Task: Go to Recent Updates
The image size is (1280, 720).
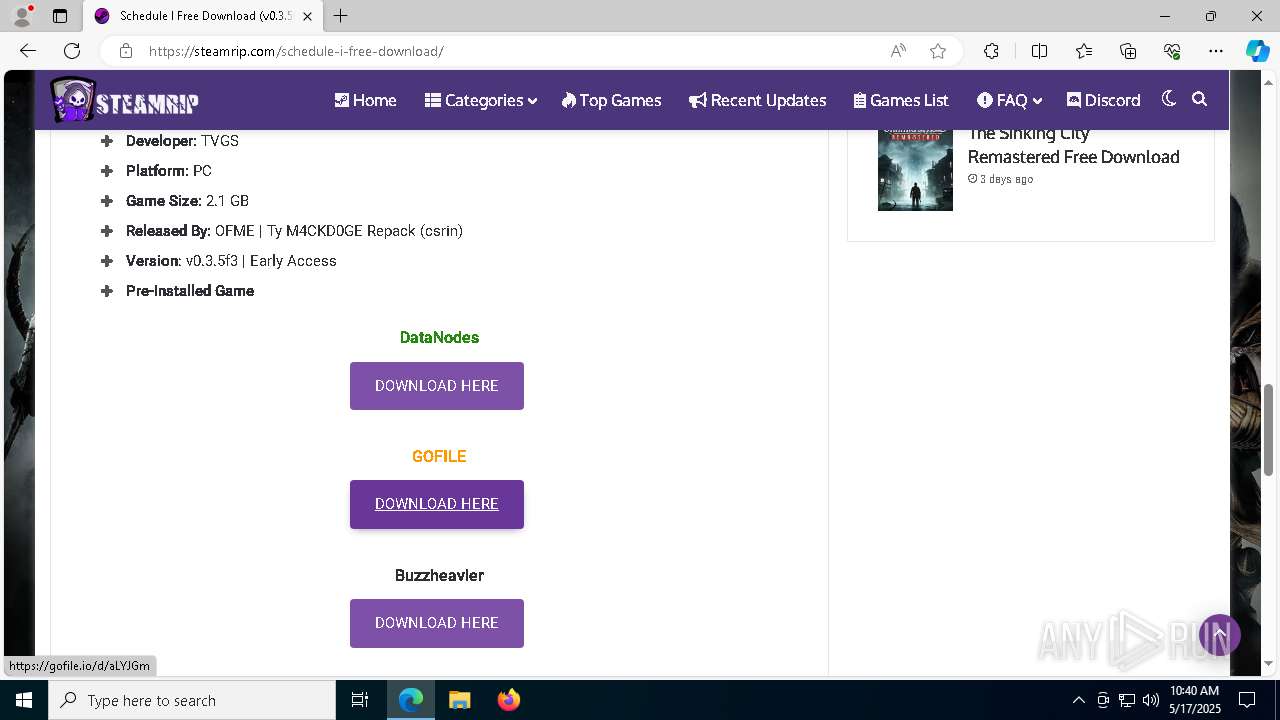Action: point(757,100)
